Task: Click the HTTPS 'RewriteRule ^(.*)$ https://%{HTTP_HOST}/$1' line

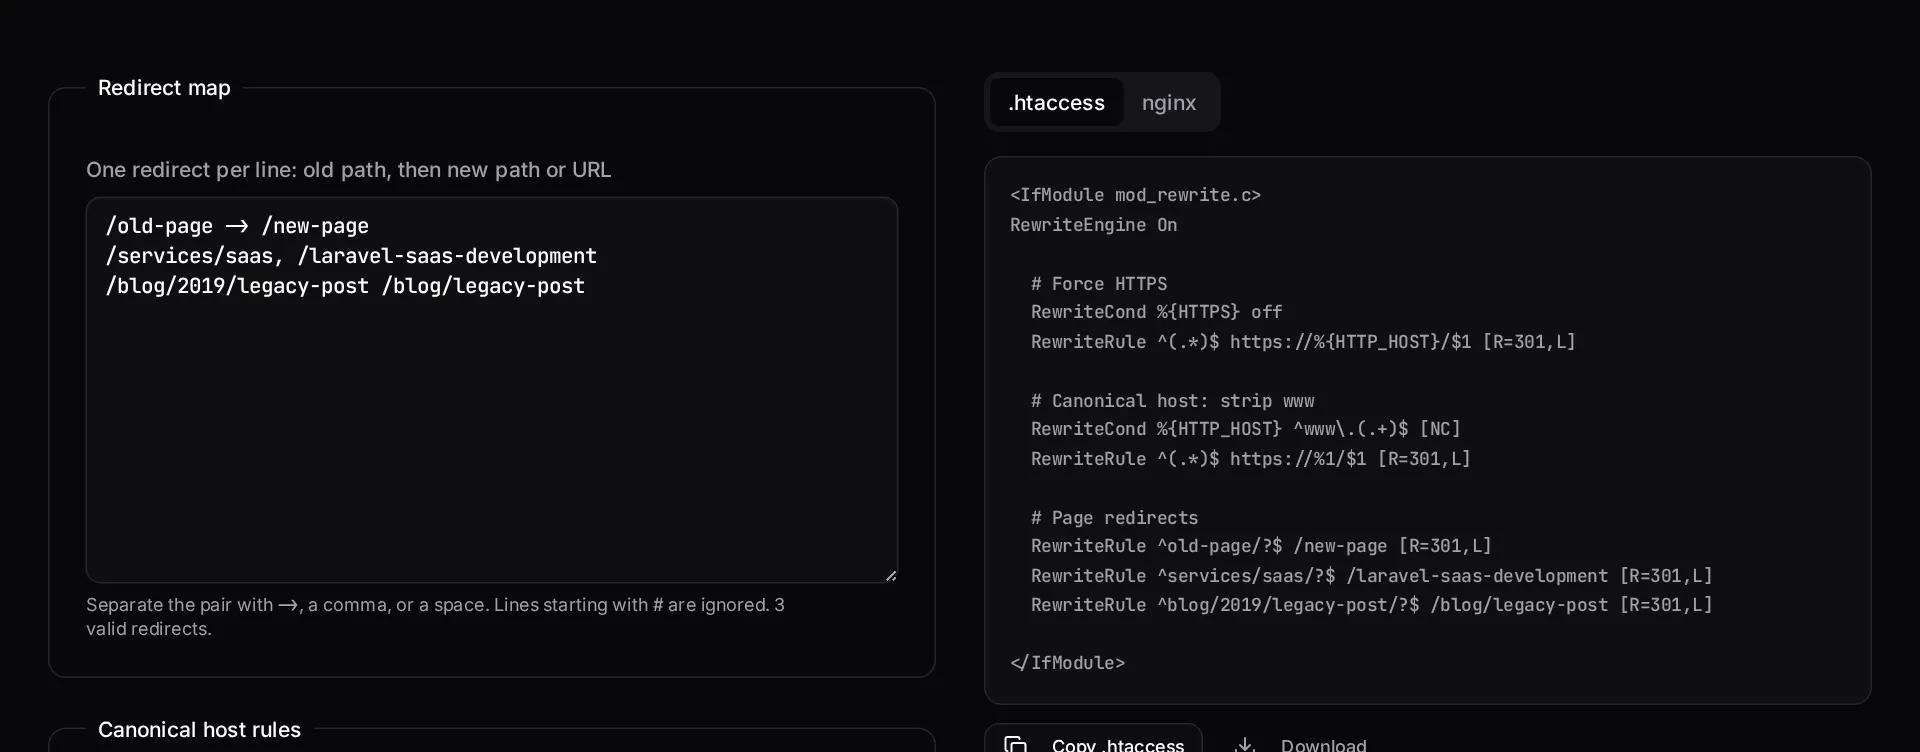Action: [x=1303, y=342]
